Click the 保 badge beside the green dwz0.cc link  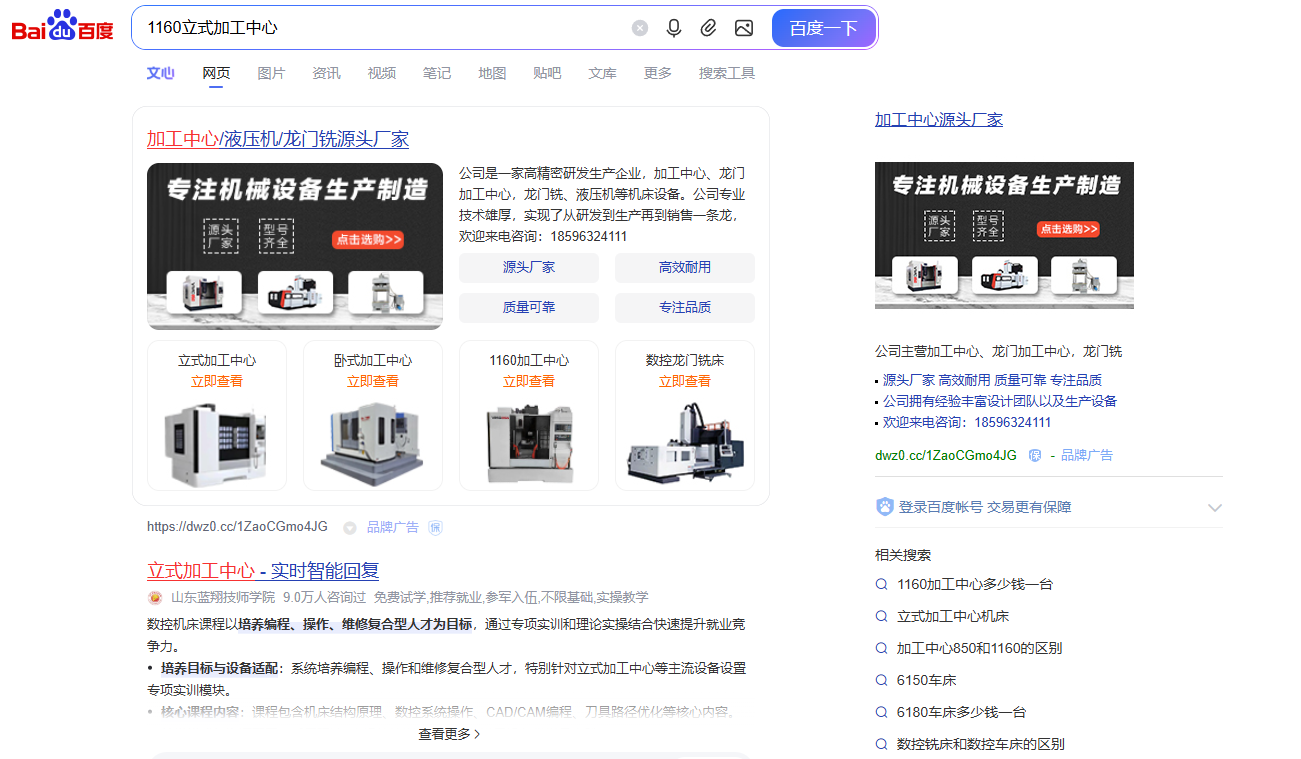pyautogui.click(x=1035, y=455)
